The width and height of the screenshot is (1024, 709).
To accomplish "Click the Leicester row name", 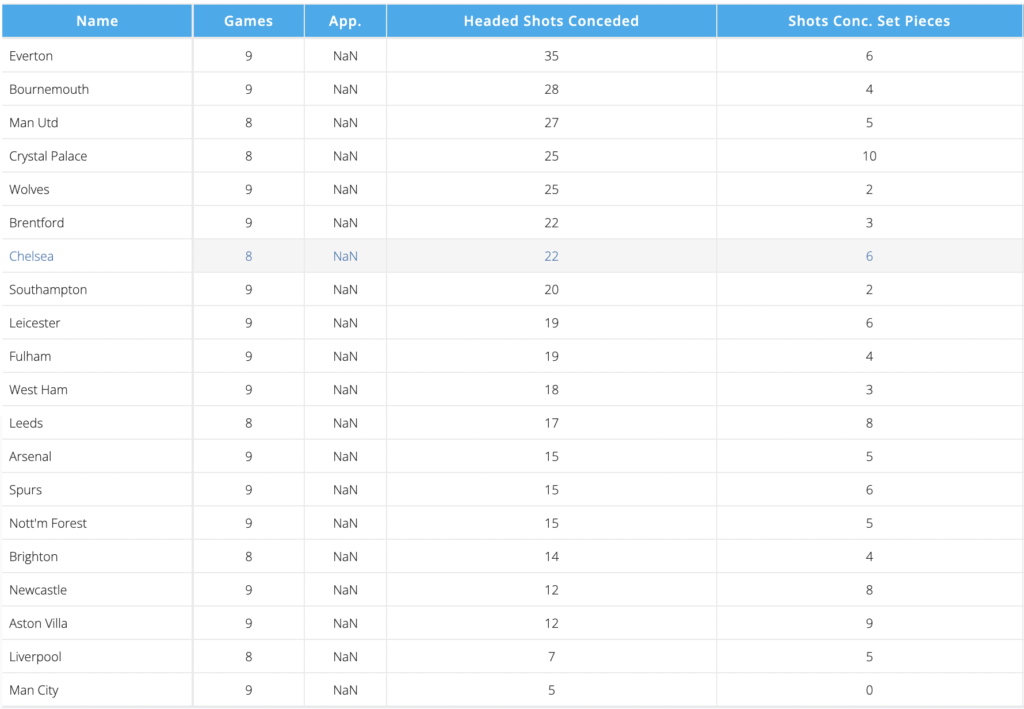I will pyautogui.click(x=35, y=323).
